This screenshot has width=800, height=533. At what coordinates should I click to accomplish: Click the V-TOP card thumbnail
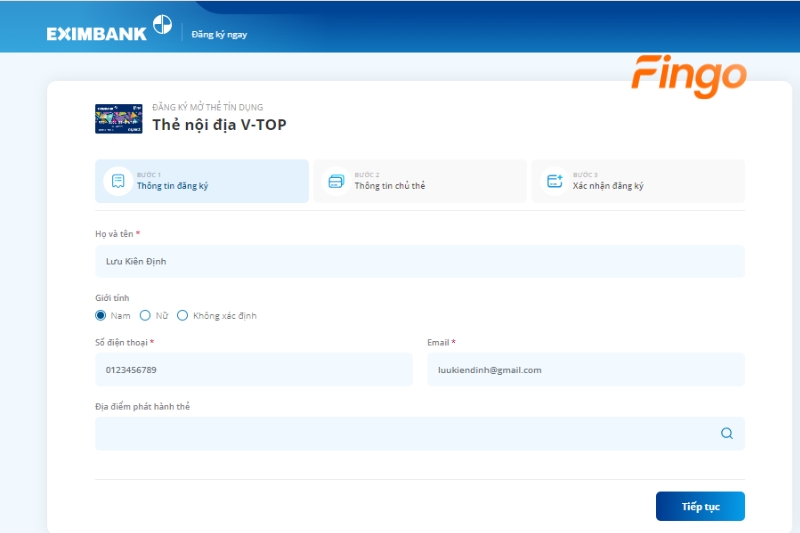pos(119,119)
